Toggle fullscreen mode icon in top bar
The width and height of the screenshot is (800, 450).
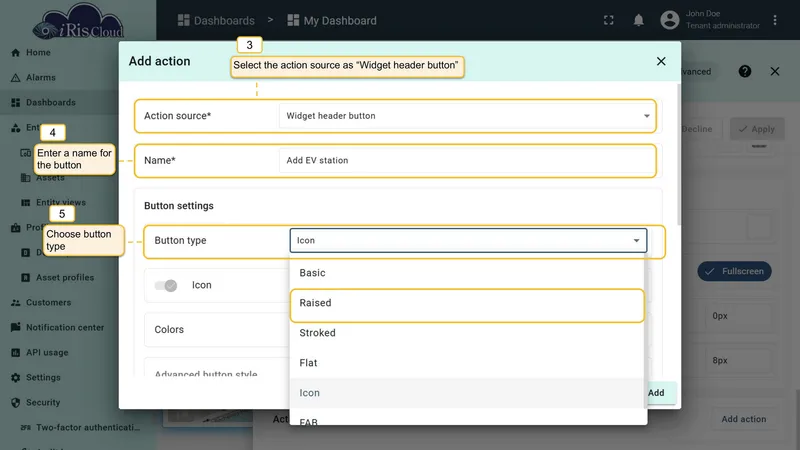click(x=609, y=20)
